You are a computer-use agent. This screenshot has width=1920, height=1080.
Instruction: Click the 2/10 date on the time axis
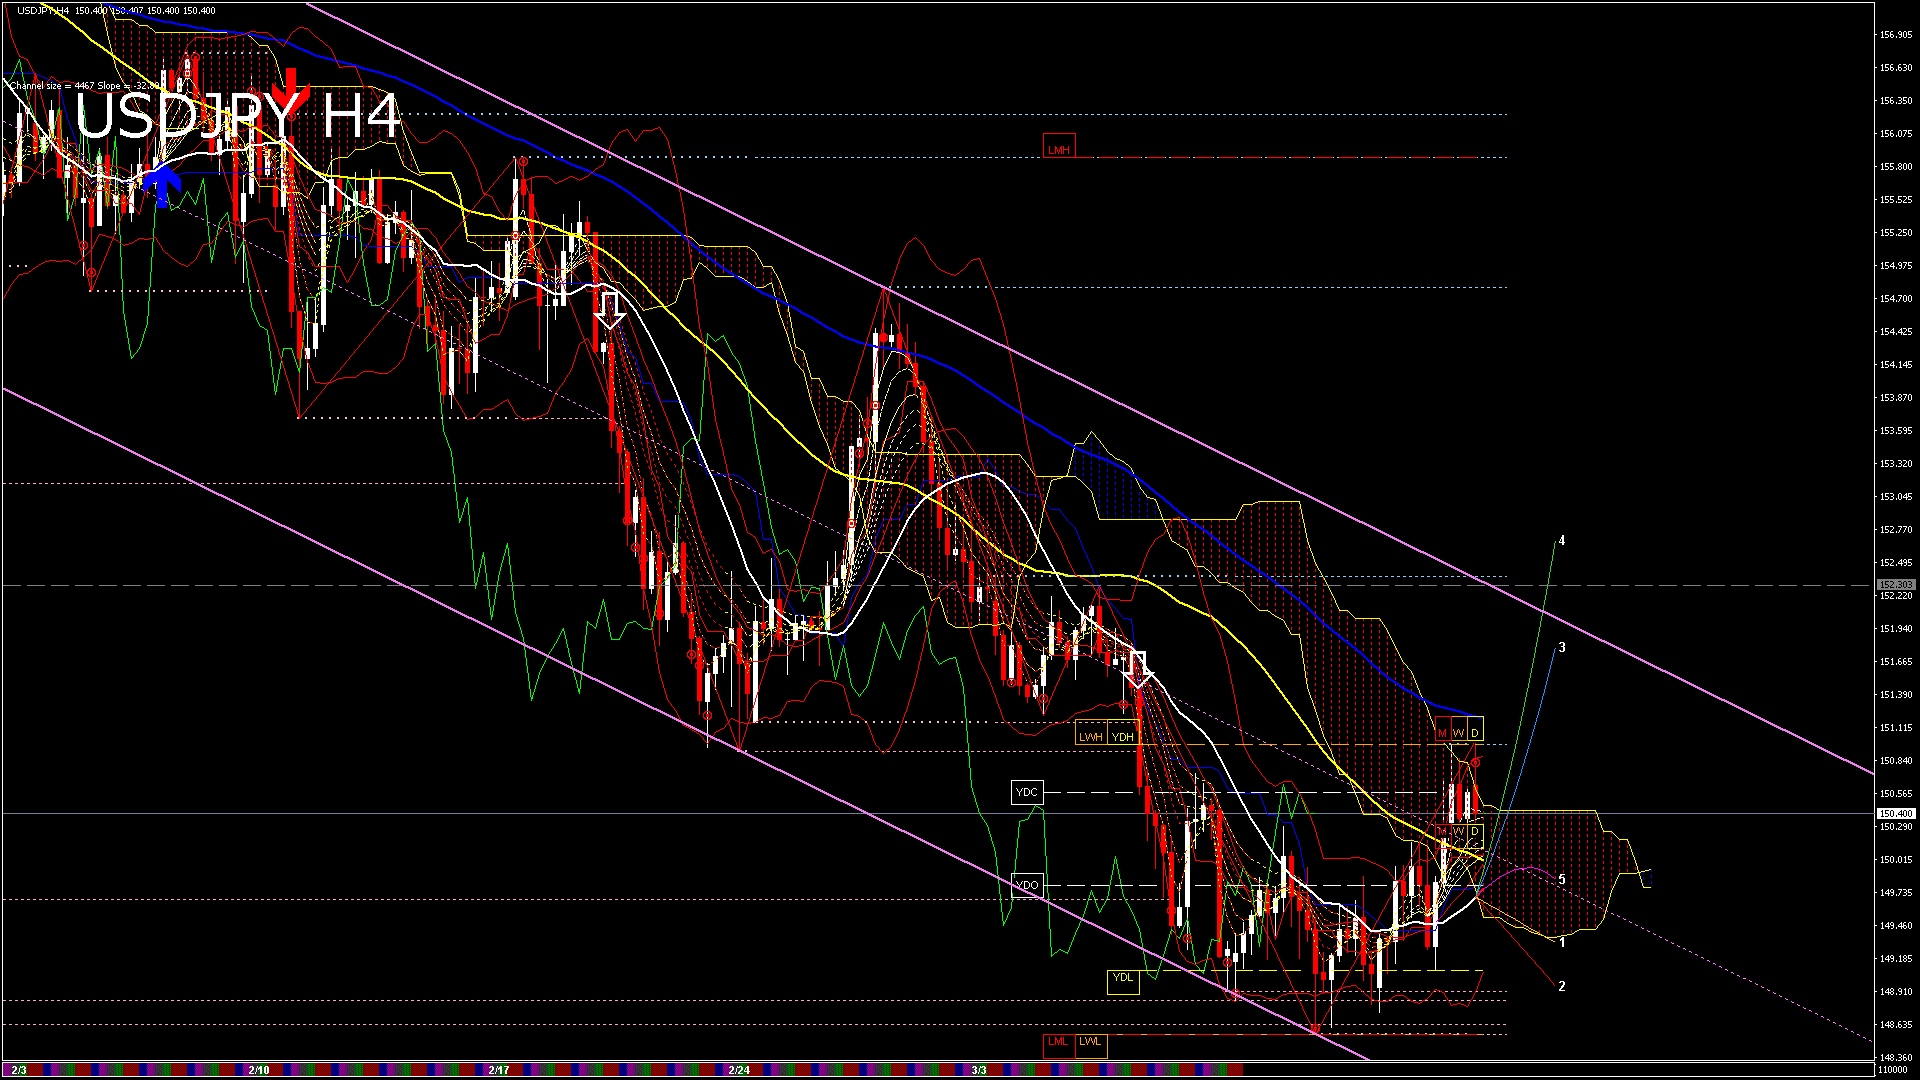coord(258,1070)
